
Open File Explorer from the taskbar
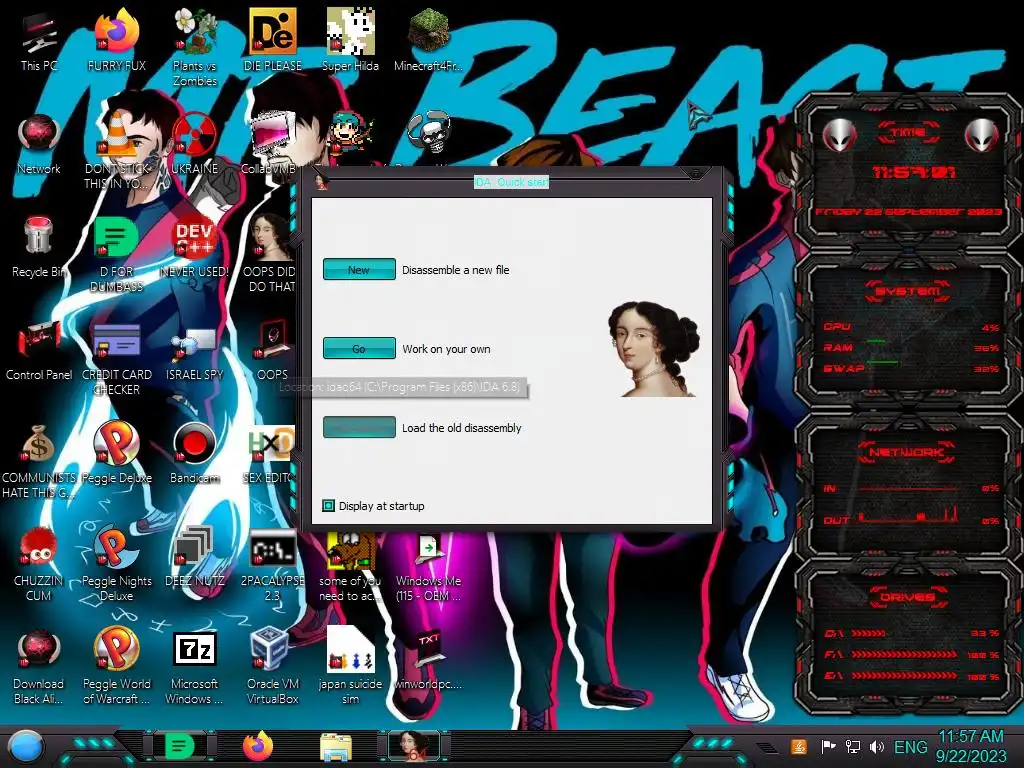pyautogui.click(x=336, y=746)
